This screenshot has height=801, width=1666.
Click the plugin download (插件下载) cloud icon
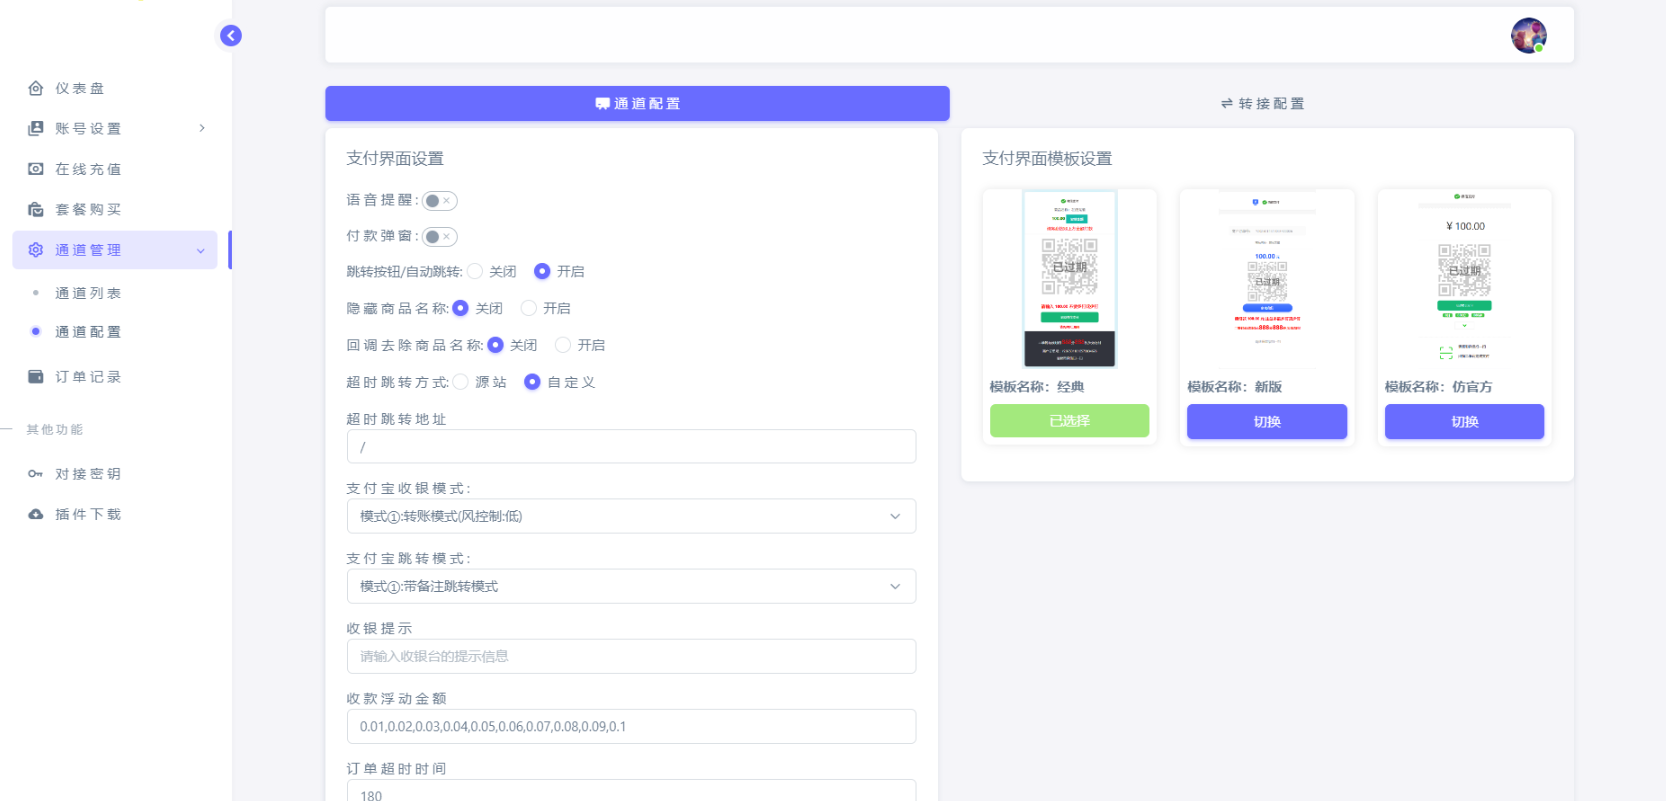coord(36,514)
